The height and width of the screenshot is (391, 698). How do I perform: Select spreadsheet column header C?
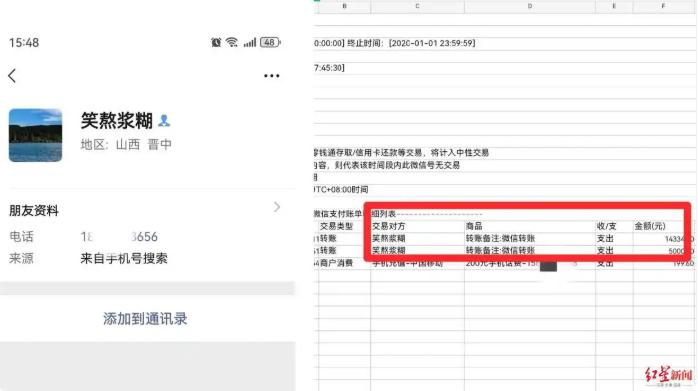[x=417, y=6]
